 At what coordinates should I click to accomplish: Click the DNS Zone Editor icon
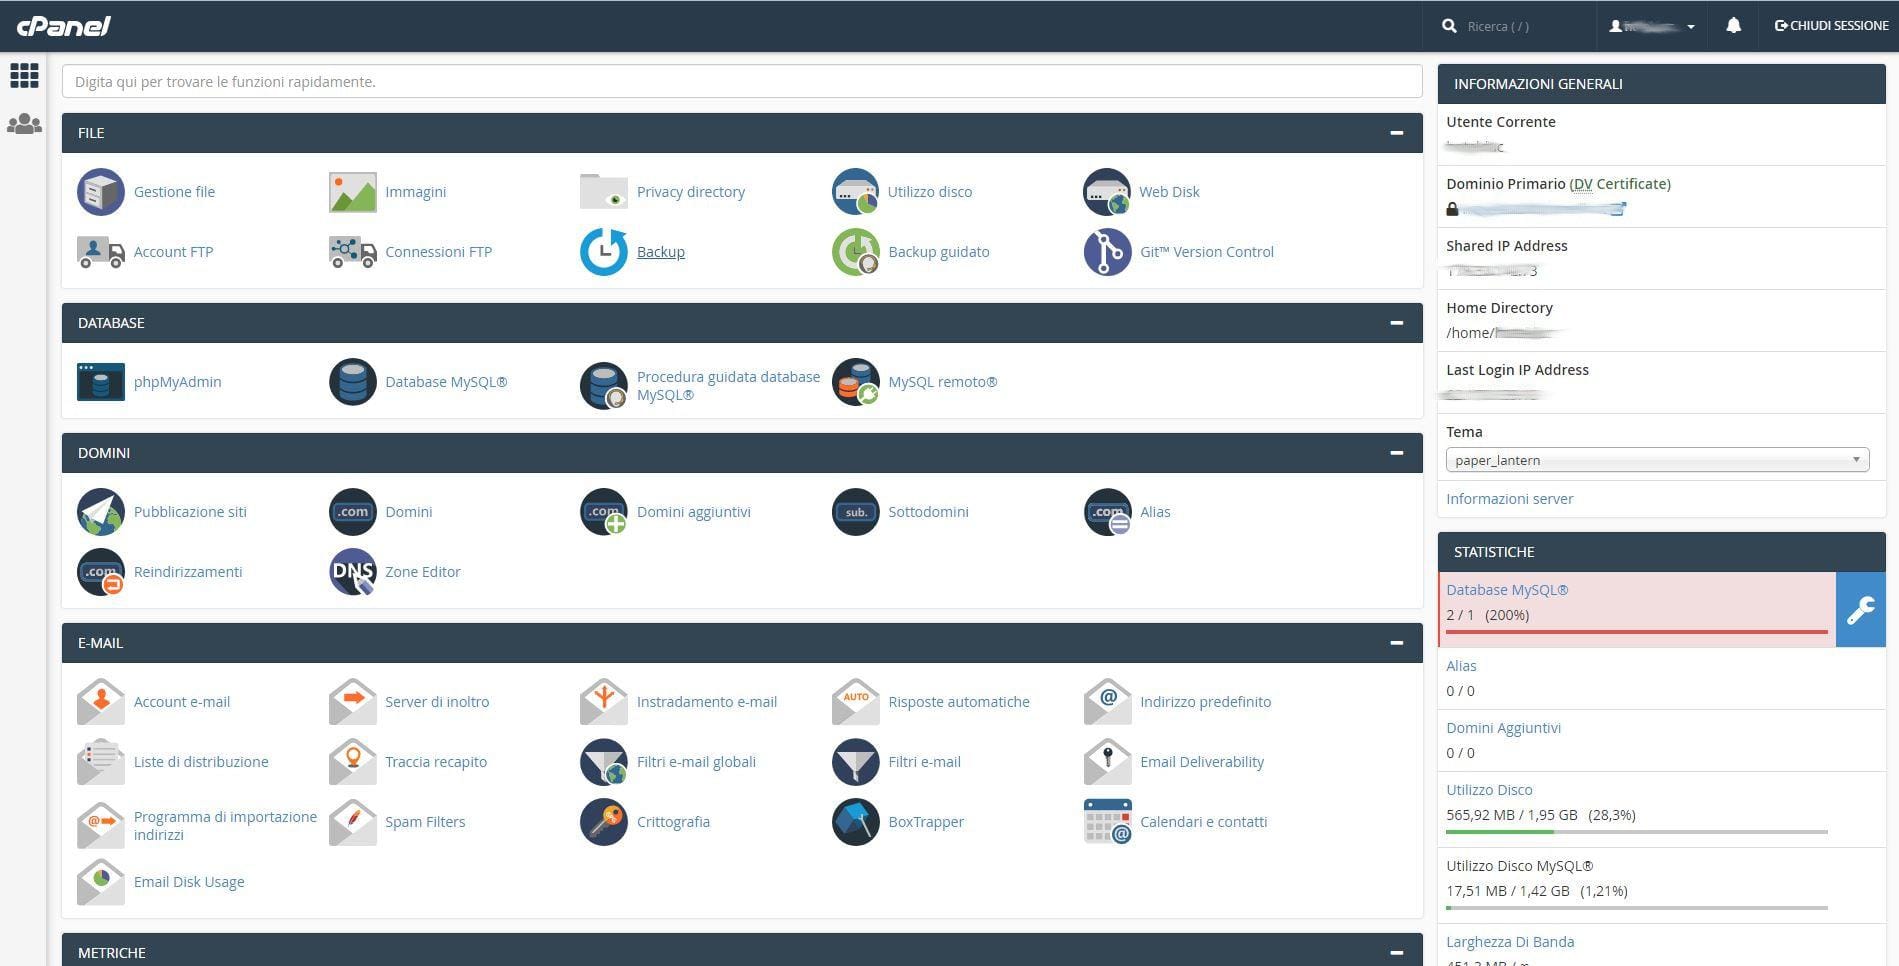(x=353, y=572)
